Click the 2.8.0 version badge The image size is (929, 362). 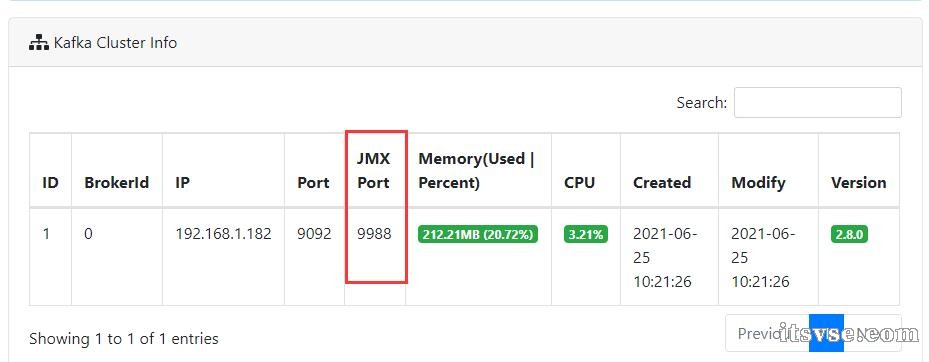(x=850, y=234)
